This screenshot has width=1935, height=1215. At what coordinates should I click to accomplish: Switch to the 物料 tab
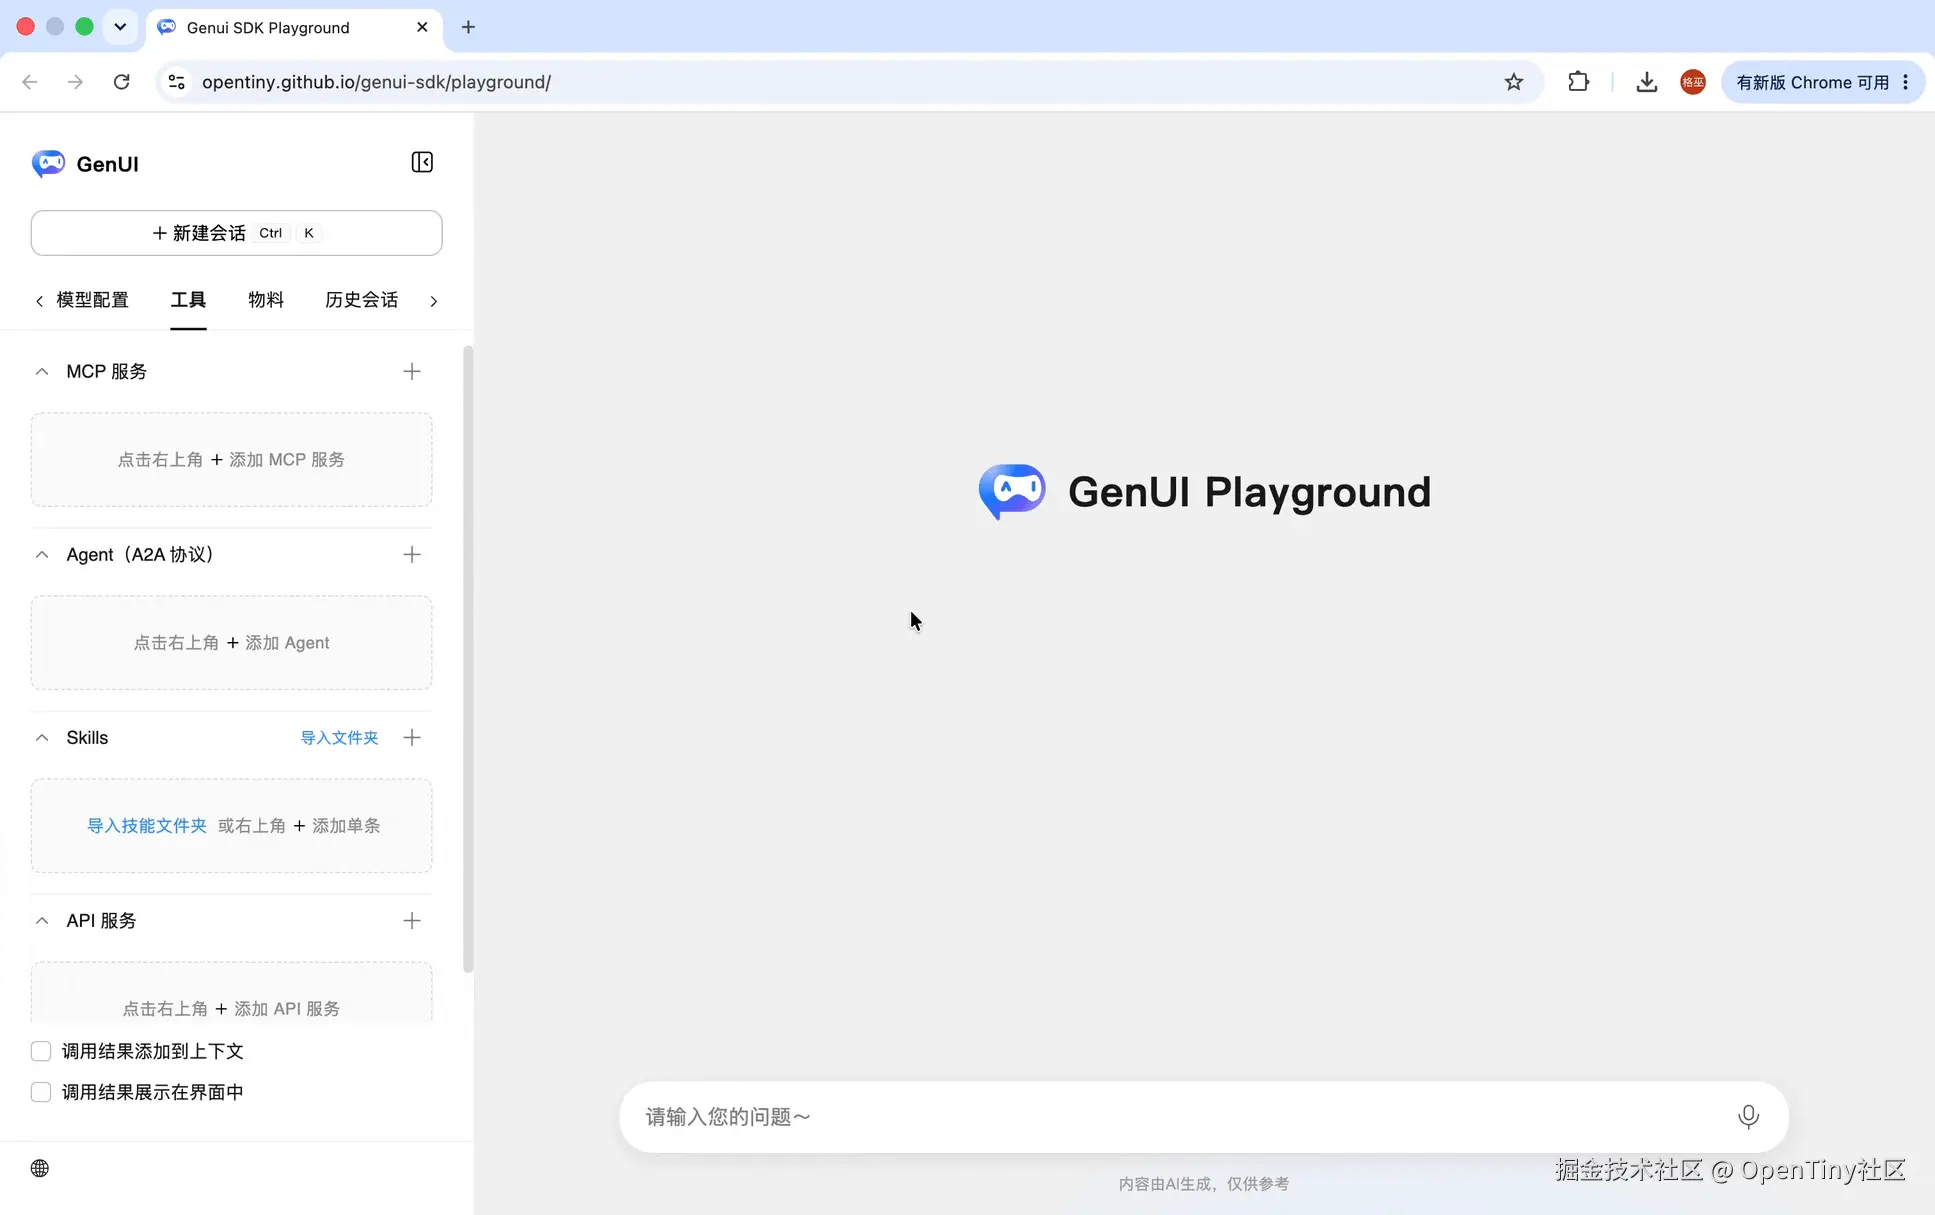tap(266, 300)
